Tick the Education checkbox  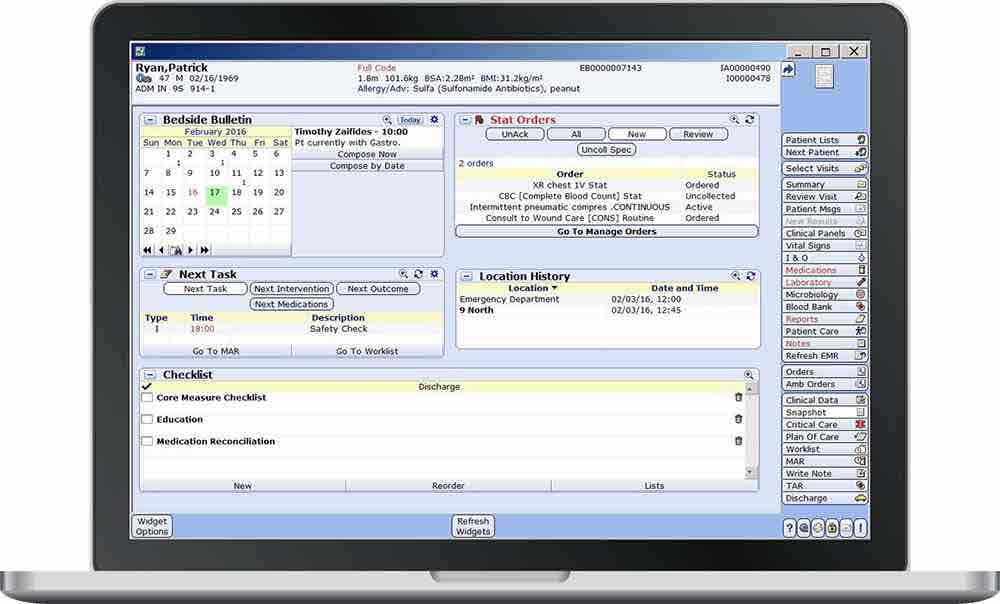coord(147,420)
